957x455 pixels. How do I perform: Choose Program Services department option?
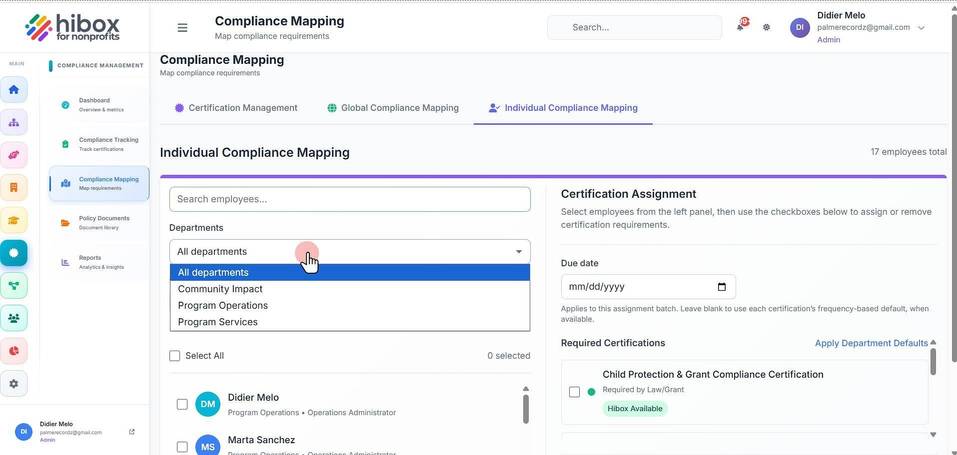[350, 322]
